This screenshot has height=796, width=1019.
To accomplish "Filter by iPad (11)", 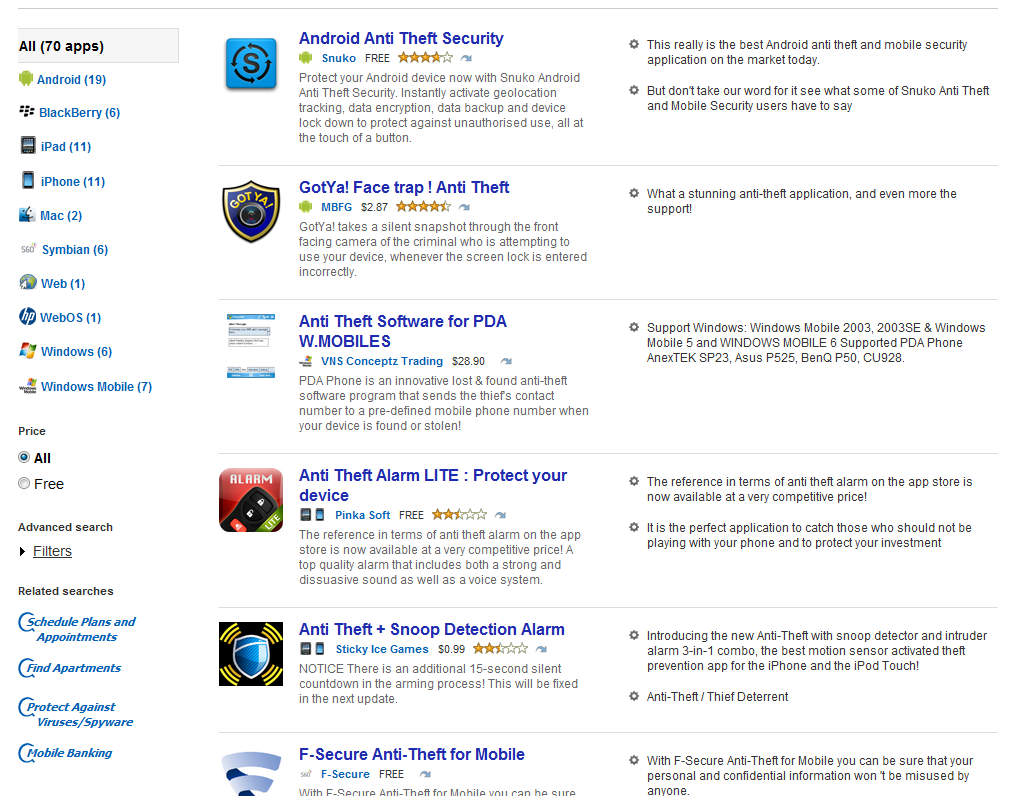I will point(66,147).
